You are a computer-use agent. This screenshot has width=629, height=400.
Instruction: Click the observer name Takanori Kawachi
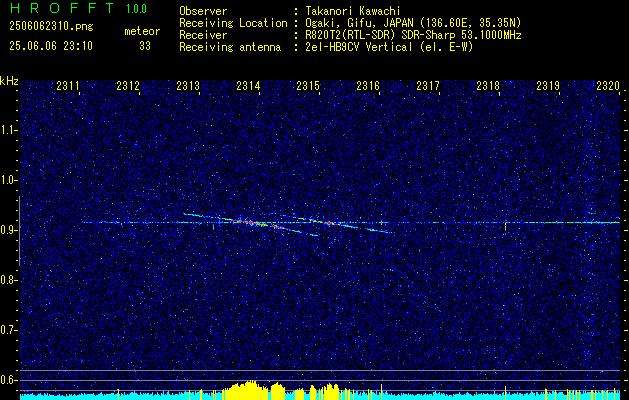tap(351, 11)
